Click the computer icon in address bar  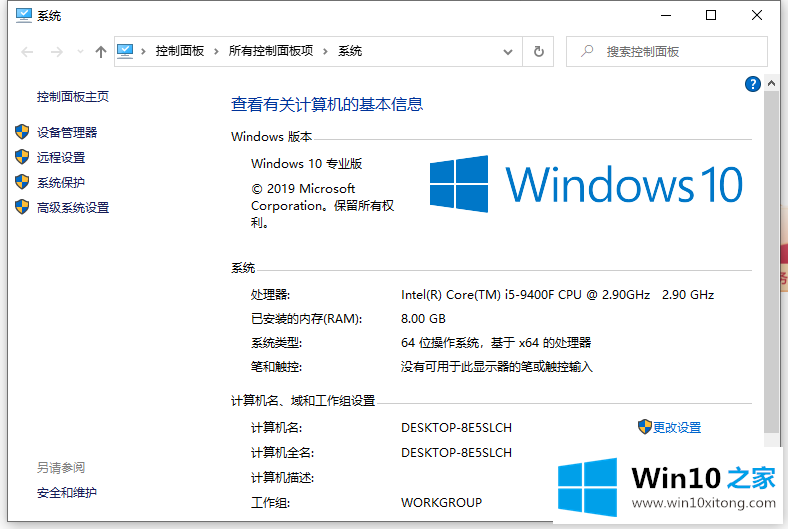tap(126, 51)
